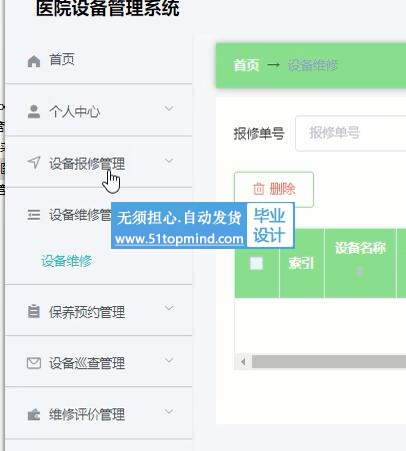Click the list icon beside 设备维修管理
This screenshot has height=451, width=406.
point(34,215)
